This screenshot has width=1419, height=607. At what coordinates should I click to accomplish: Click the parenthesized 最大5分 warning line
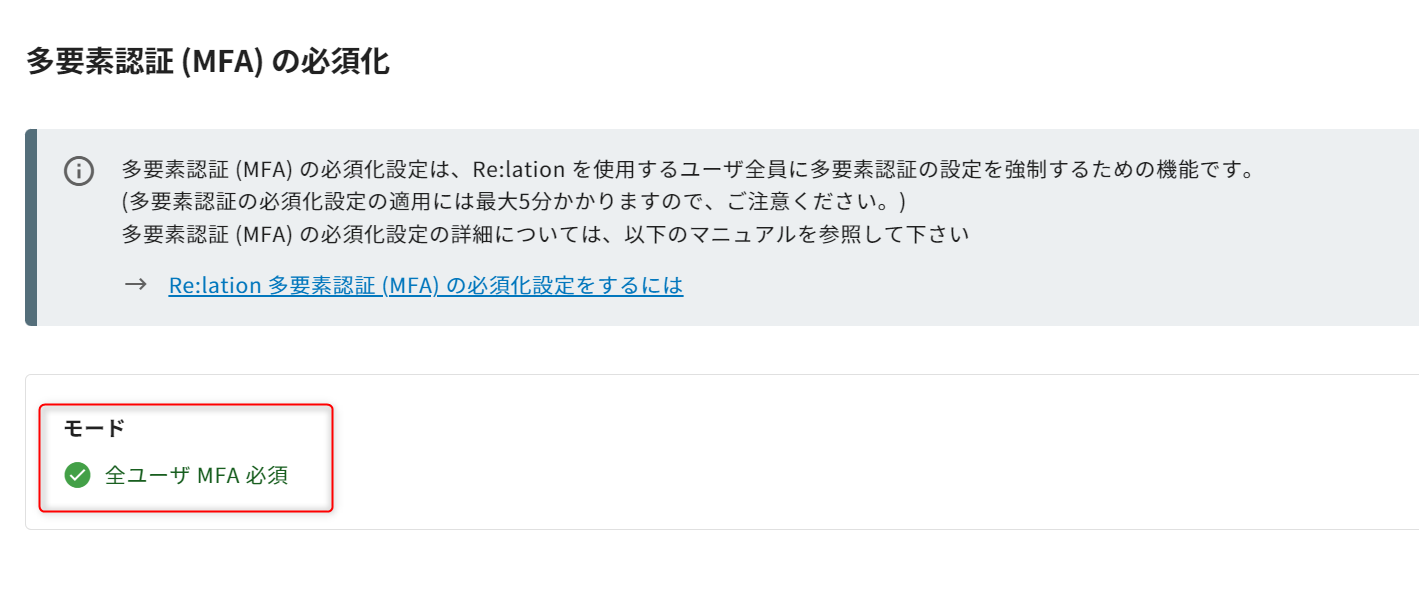click(x=513, y=201)
